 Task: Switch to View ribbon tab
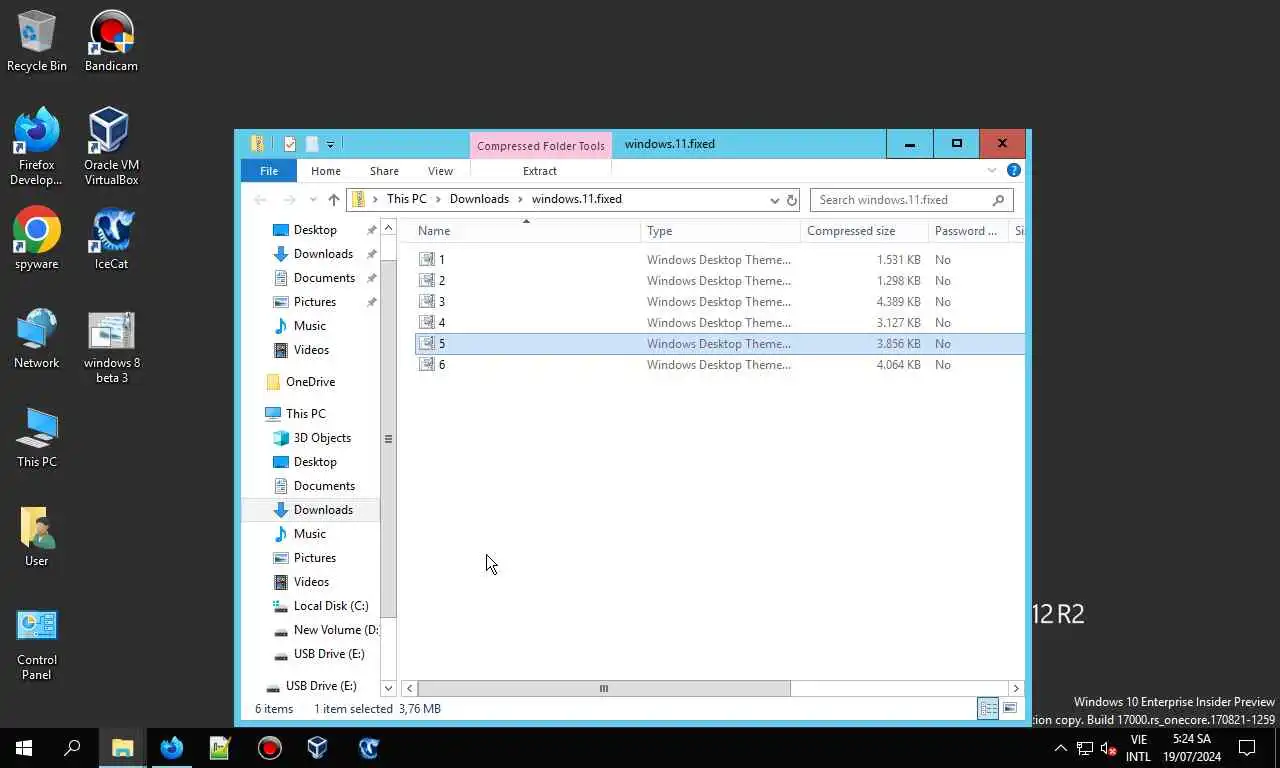click(440, 171)
